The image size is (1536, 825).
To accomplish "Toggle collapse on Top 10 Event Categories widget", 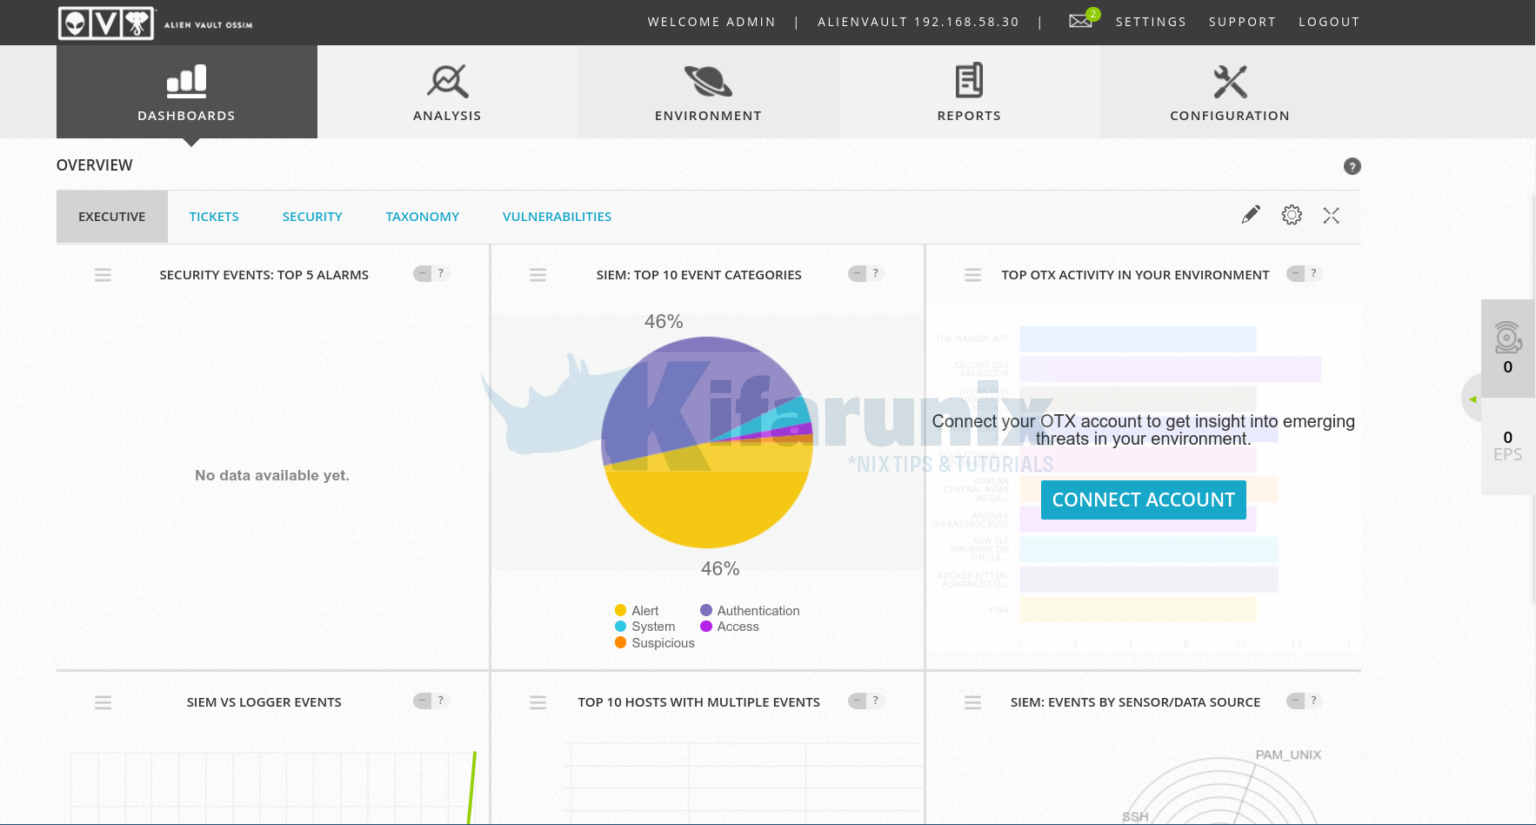I will (858, 274).
